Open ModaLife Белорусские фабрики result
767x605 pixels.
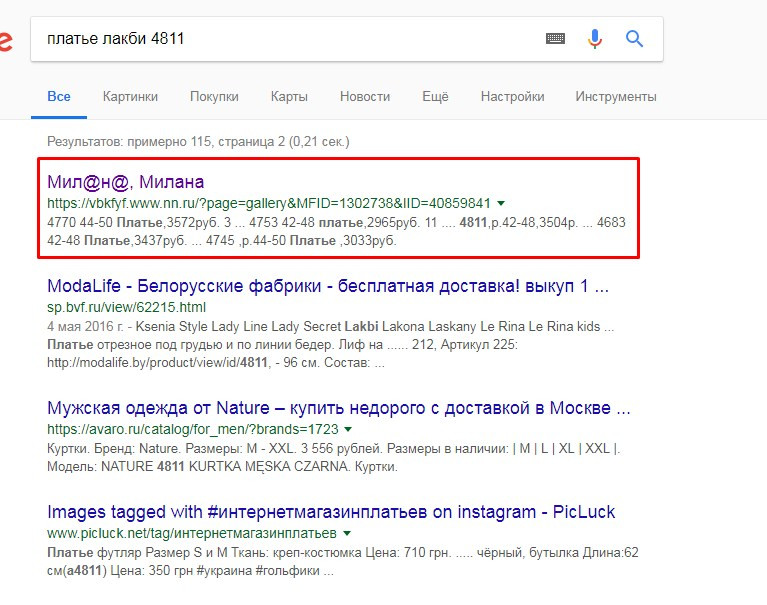[x=328, y=286]
